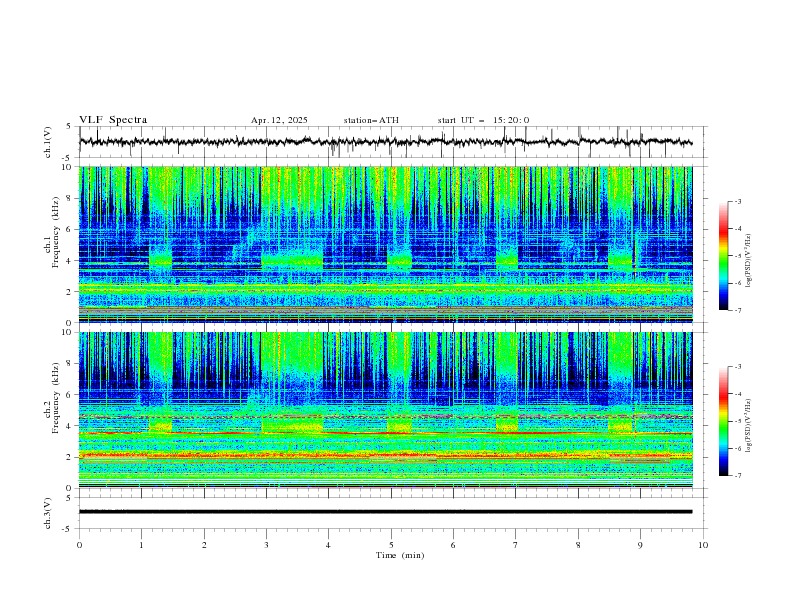Image resolution: width=792 pixels, height=612 pixels.
Task: Click time axis tick label "0"
Action: pos(79,545)
